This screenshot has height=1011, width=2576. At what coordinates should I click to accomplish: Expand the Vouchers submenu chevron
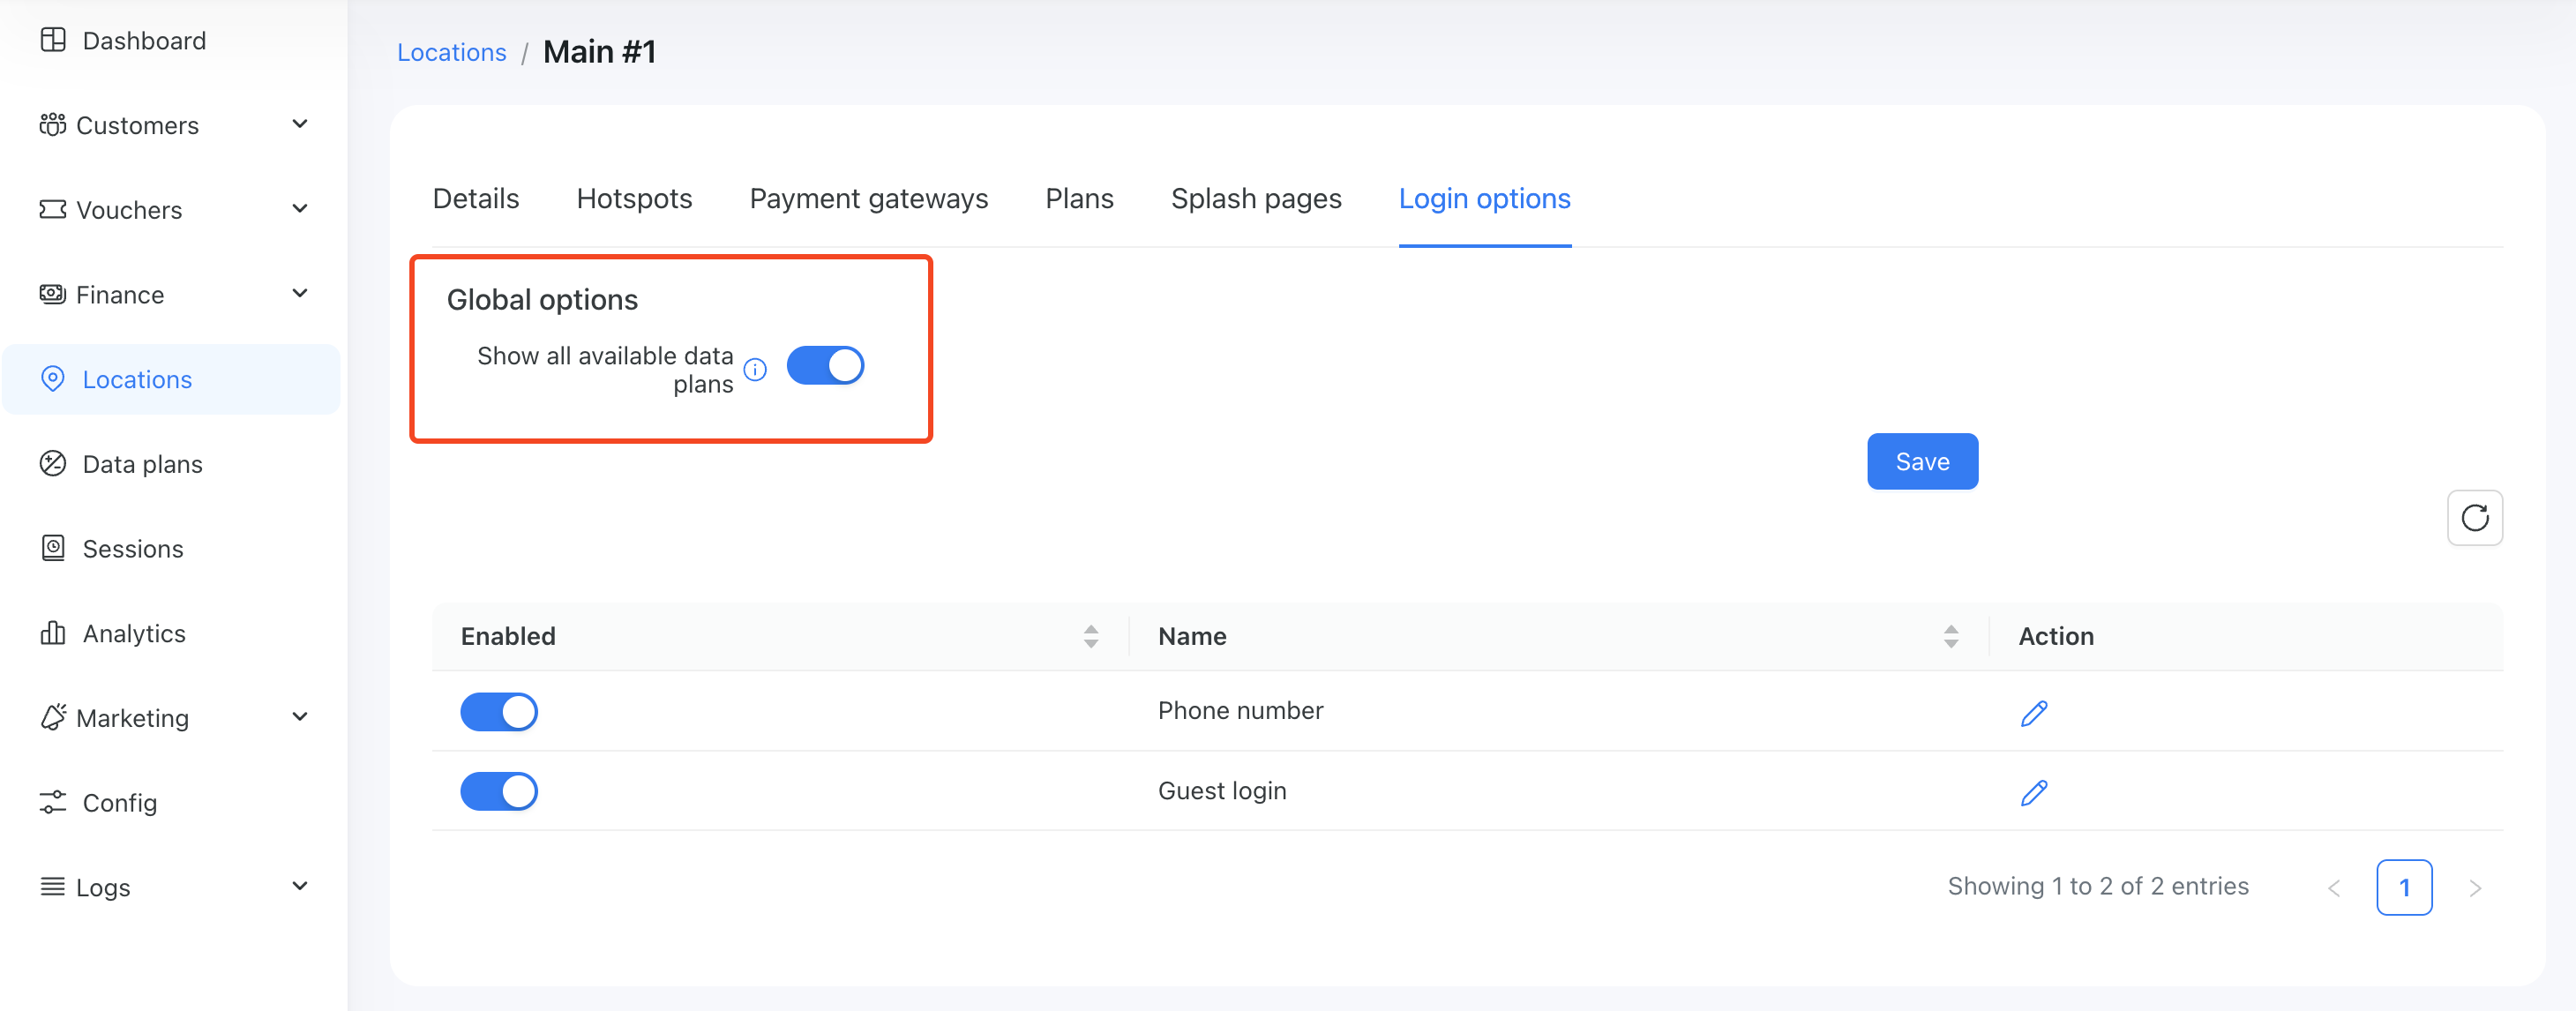pos(299,209)
